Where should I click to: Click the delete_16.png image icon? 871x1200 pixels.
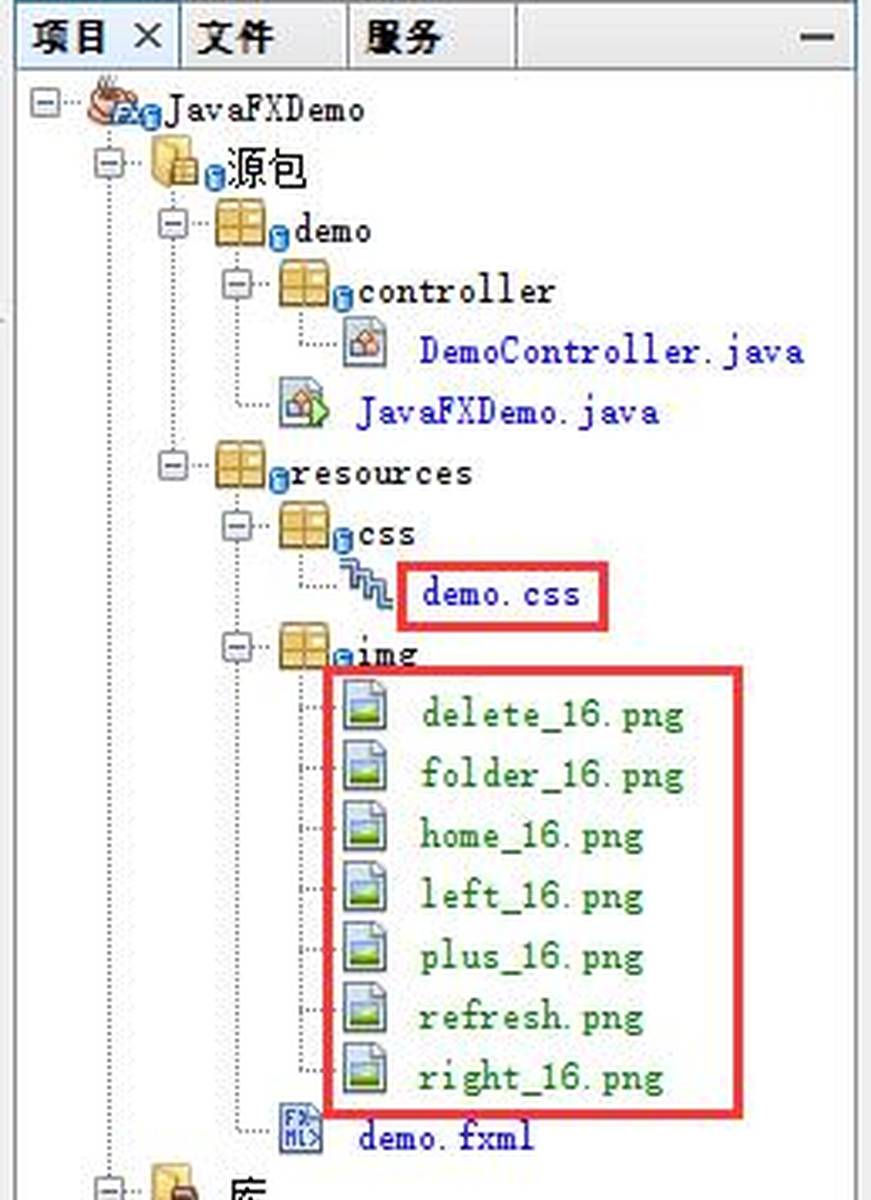click(365, 707)
